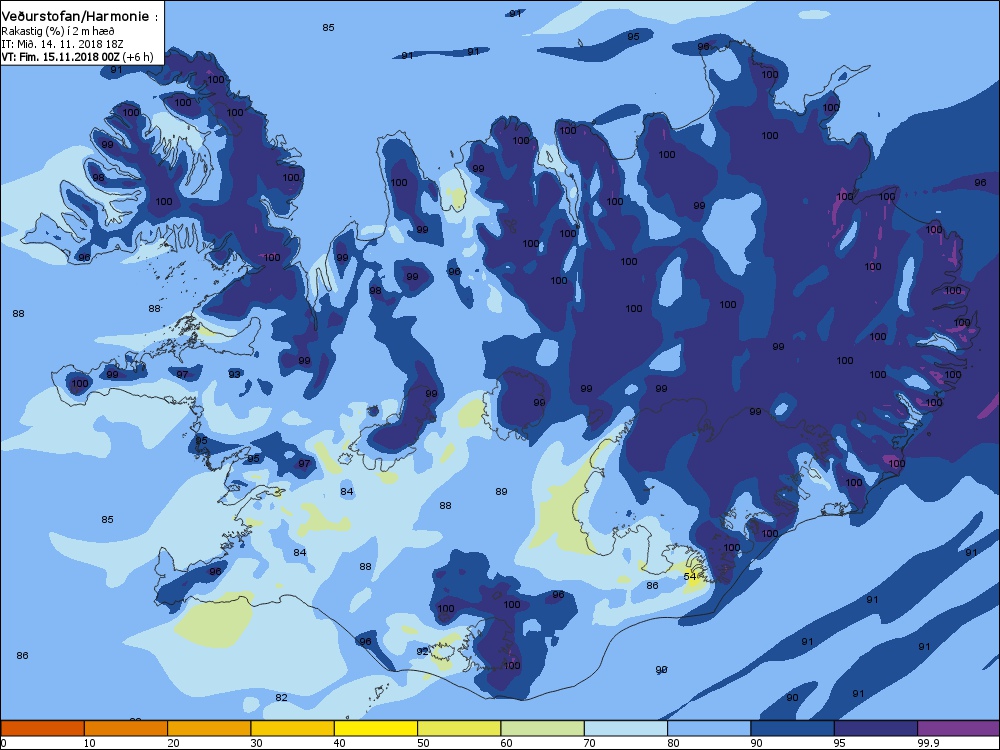Pick the light green 60–70 legend swatch
1000x750 pixels.
[543, 728]
